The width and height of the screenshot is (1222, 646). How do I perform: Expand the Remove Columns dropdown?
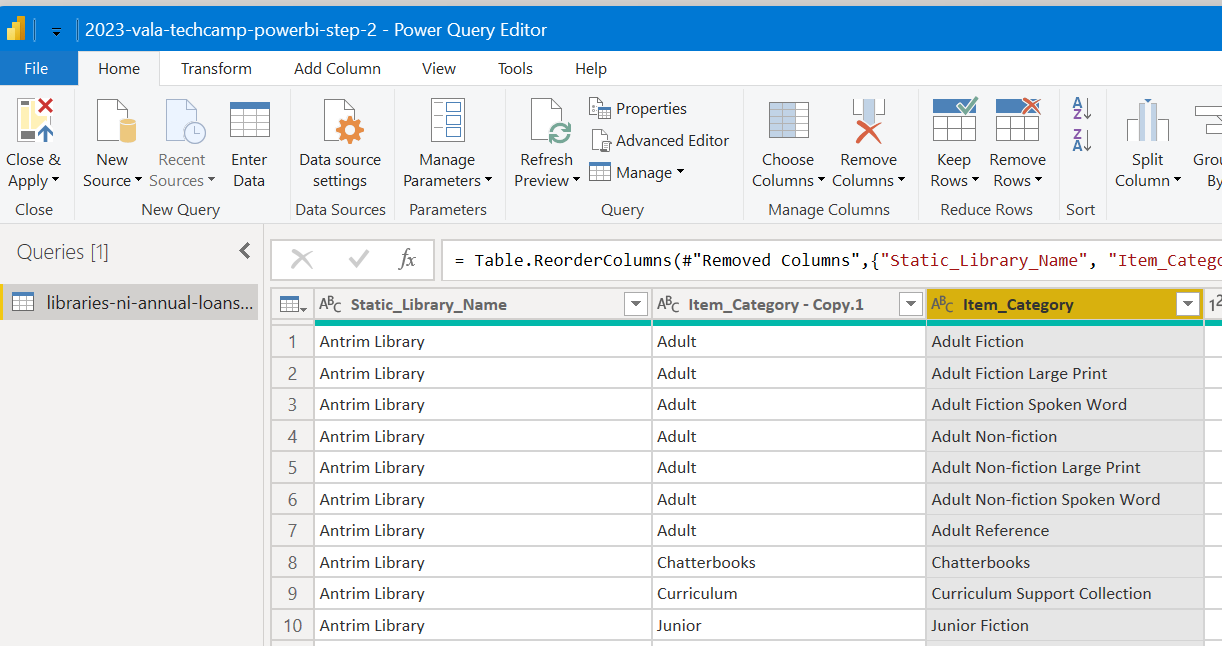click(x=901, y=181)
